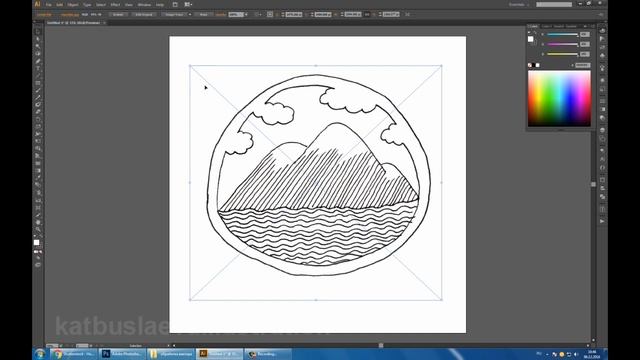The image size is (640, 360).
Task: Open the Object menu
Action: click(73, 5)
